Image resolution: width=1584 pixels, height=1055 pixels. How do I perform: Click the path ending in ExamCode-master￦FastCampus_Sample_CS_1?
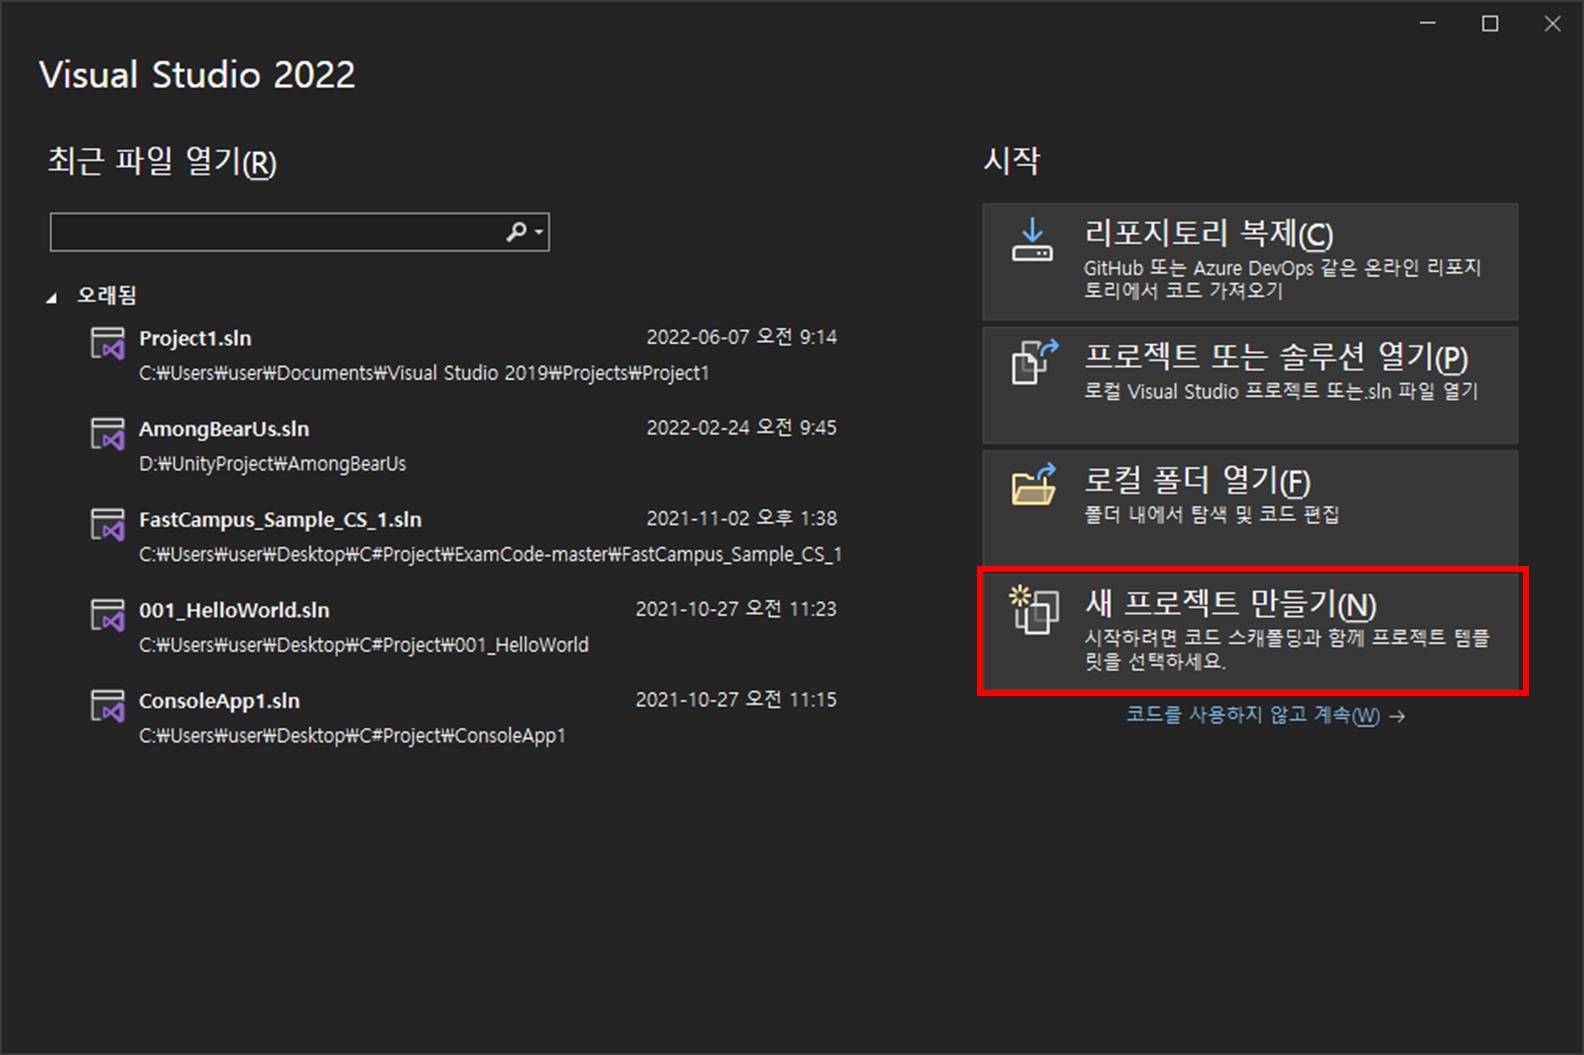point(490,554)
